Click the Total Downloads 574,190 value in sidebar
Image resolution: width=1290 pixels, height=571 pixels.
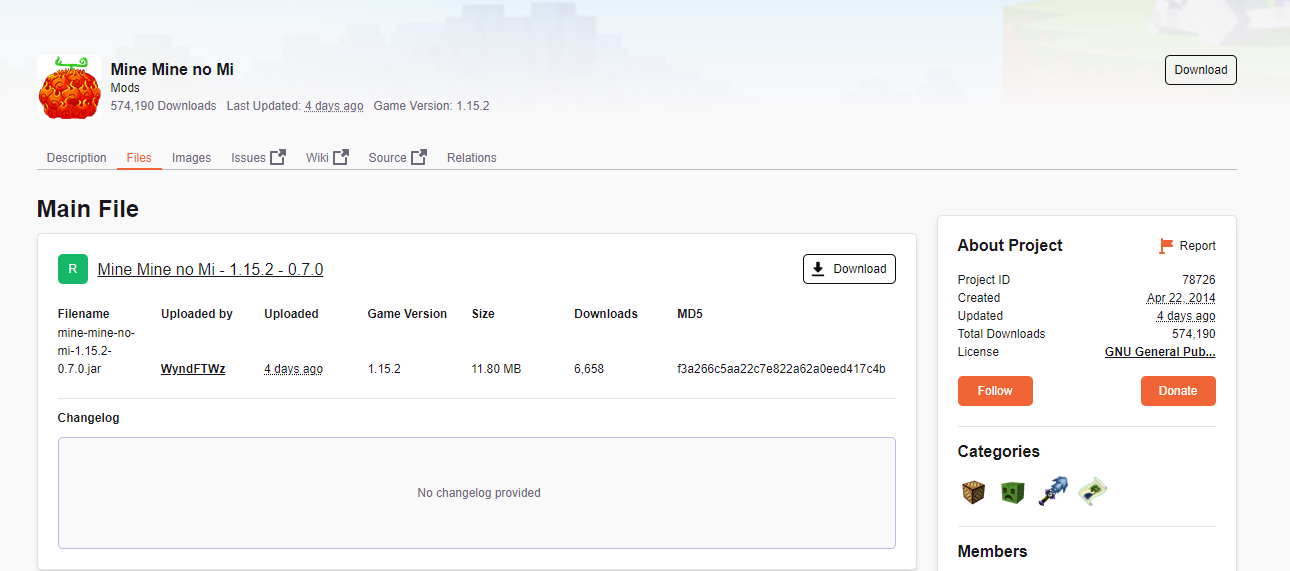1194,334
